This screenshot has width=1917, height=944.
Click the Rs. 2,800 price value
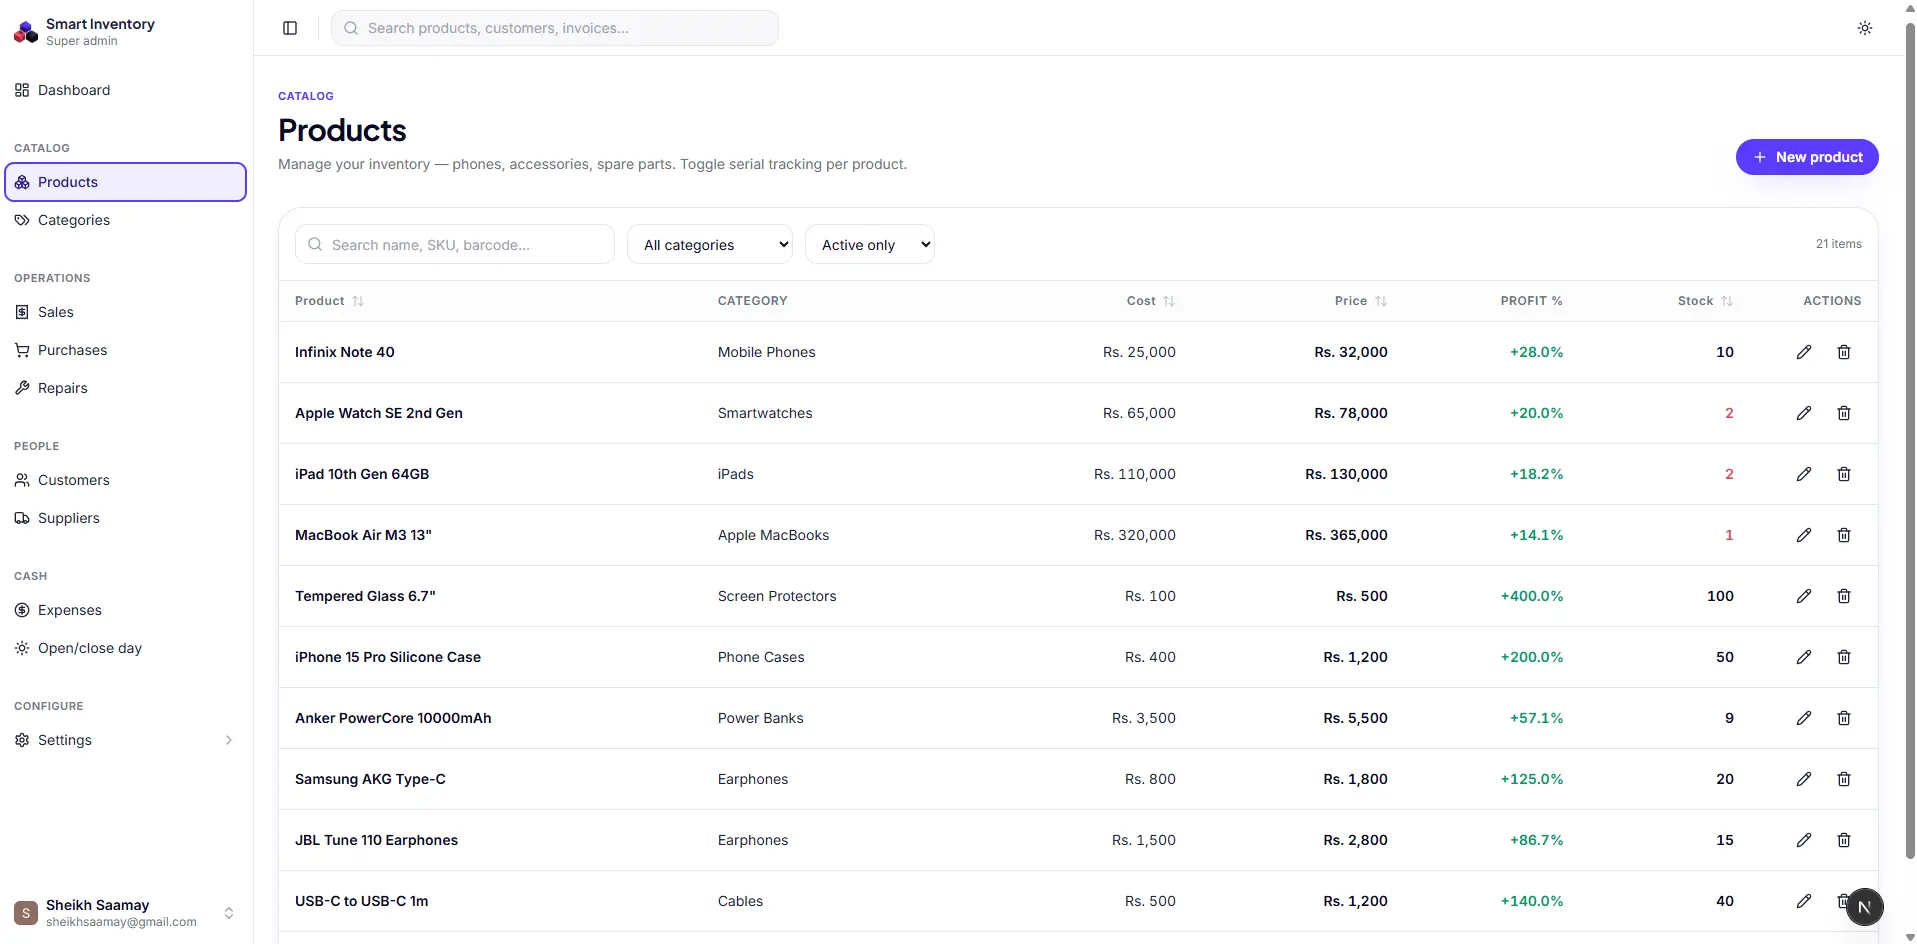coord(1355,840)
